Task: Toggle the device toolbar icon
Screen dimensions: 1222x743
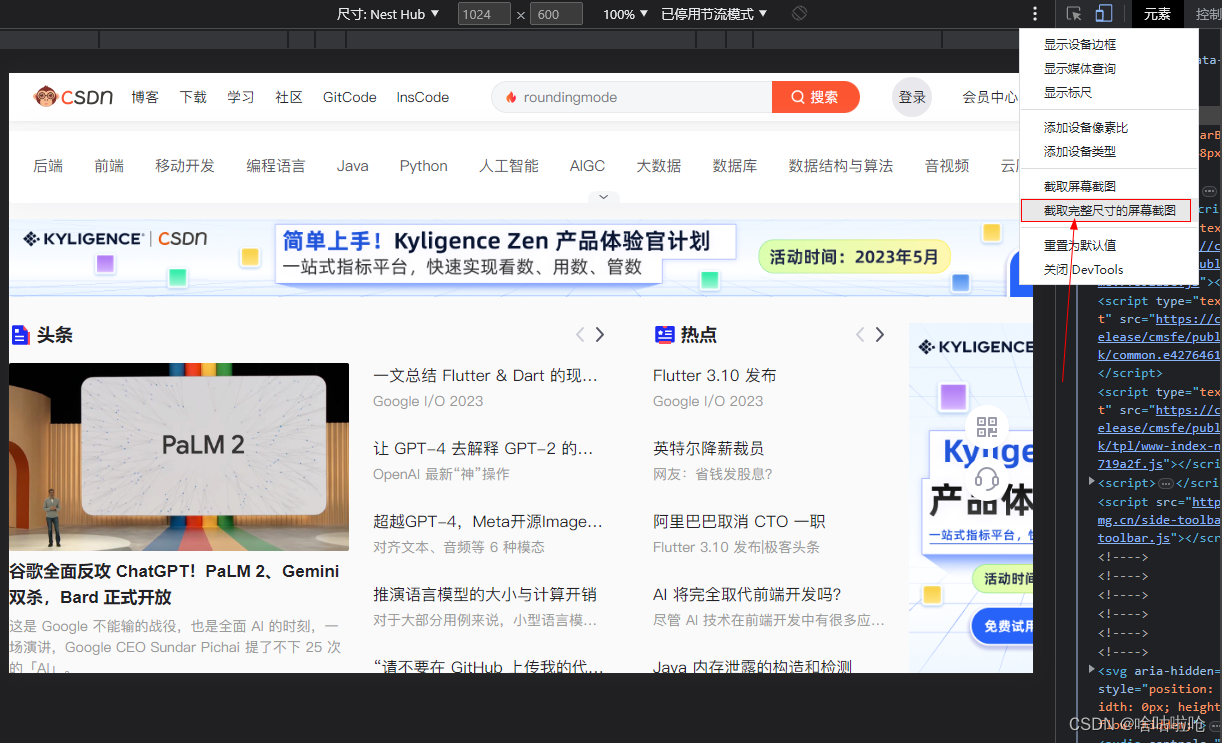Action: tap(1103, 14)
